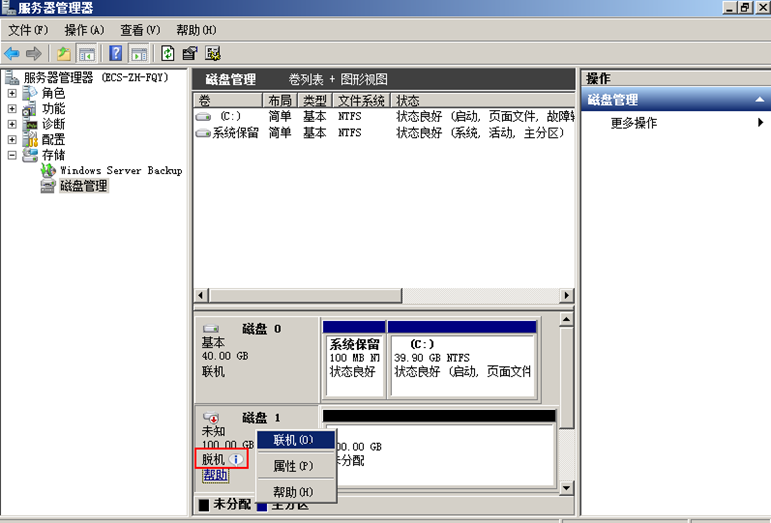The image size is (771, 523).
Task: Choose 属性(P) from the context menu
Action: [x=296, y=465]
